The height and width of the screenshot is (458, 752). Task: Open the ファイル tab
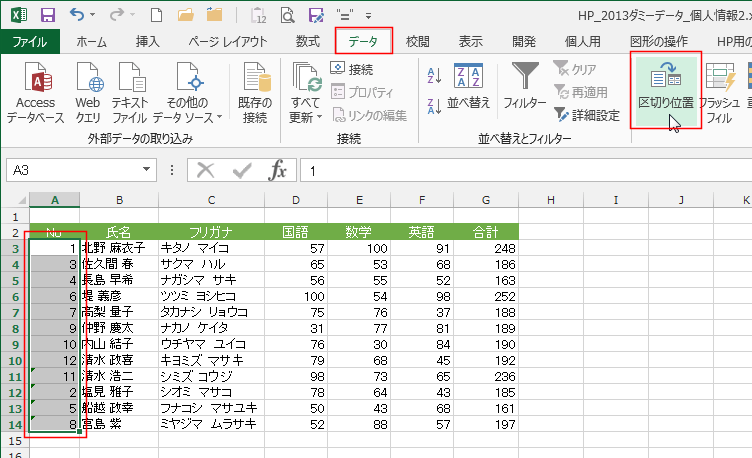(x=29, y=41)
